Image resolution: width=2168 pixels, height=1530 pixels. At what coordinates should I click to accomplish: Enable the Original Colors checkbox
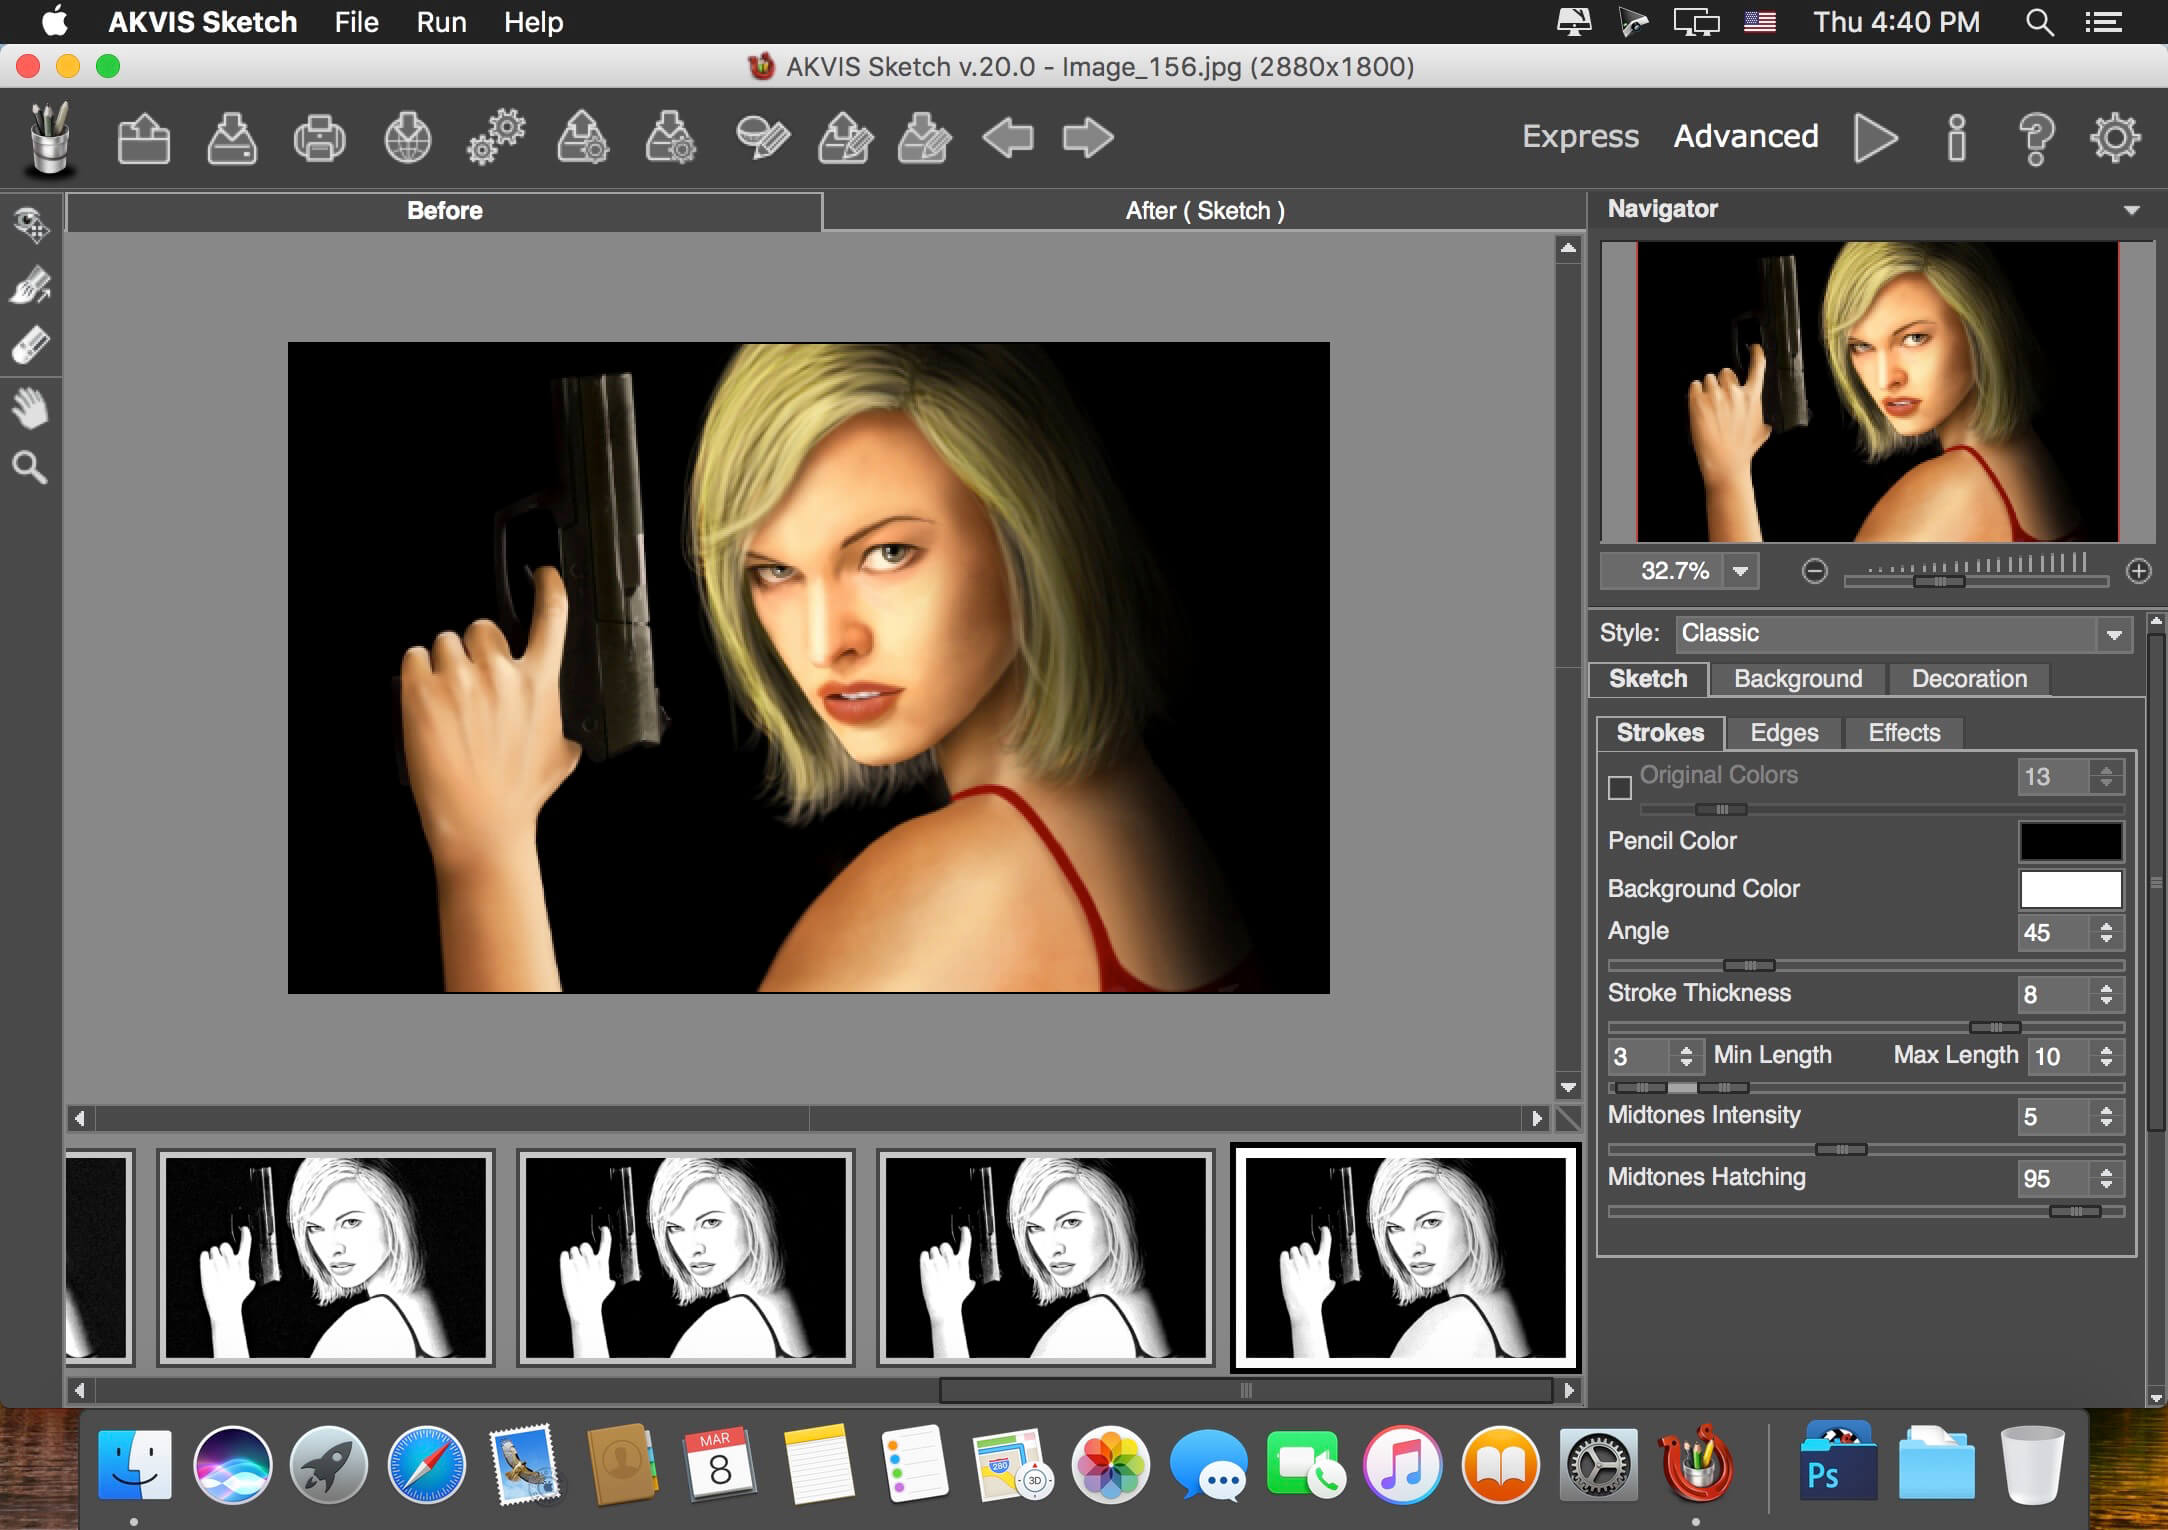[1620, 788]
